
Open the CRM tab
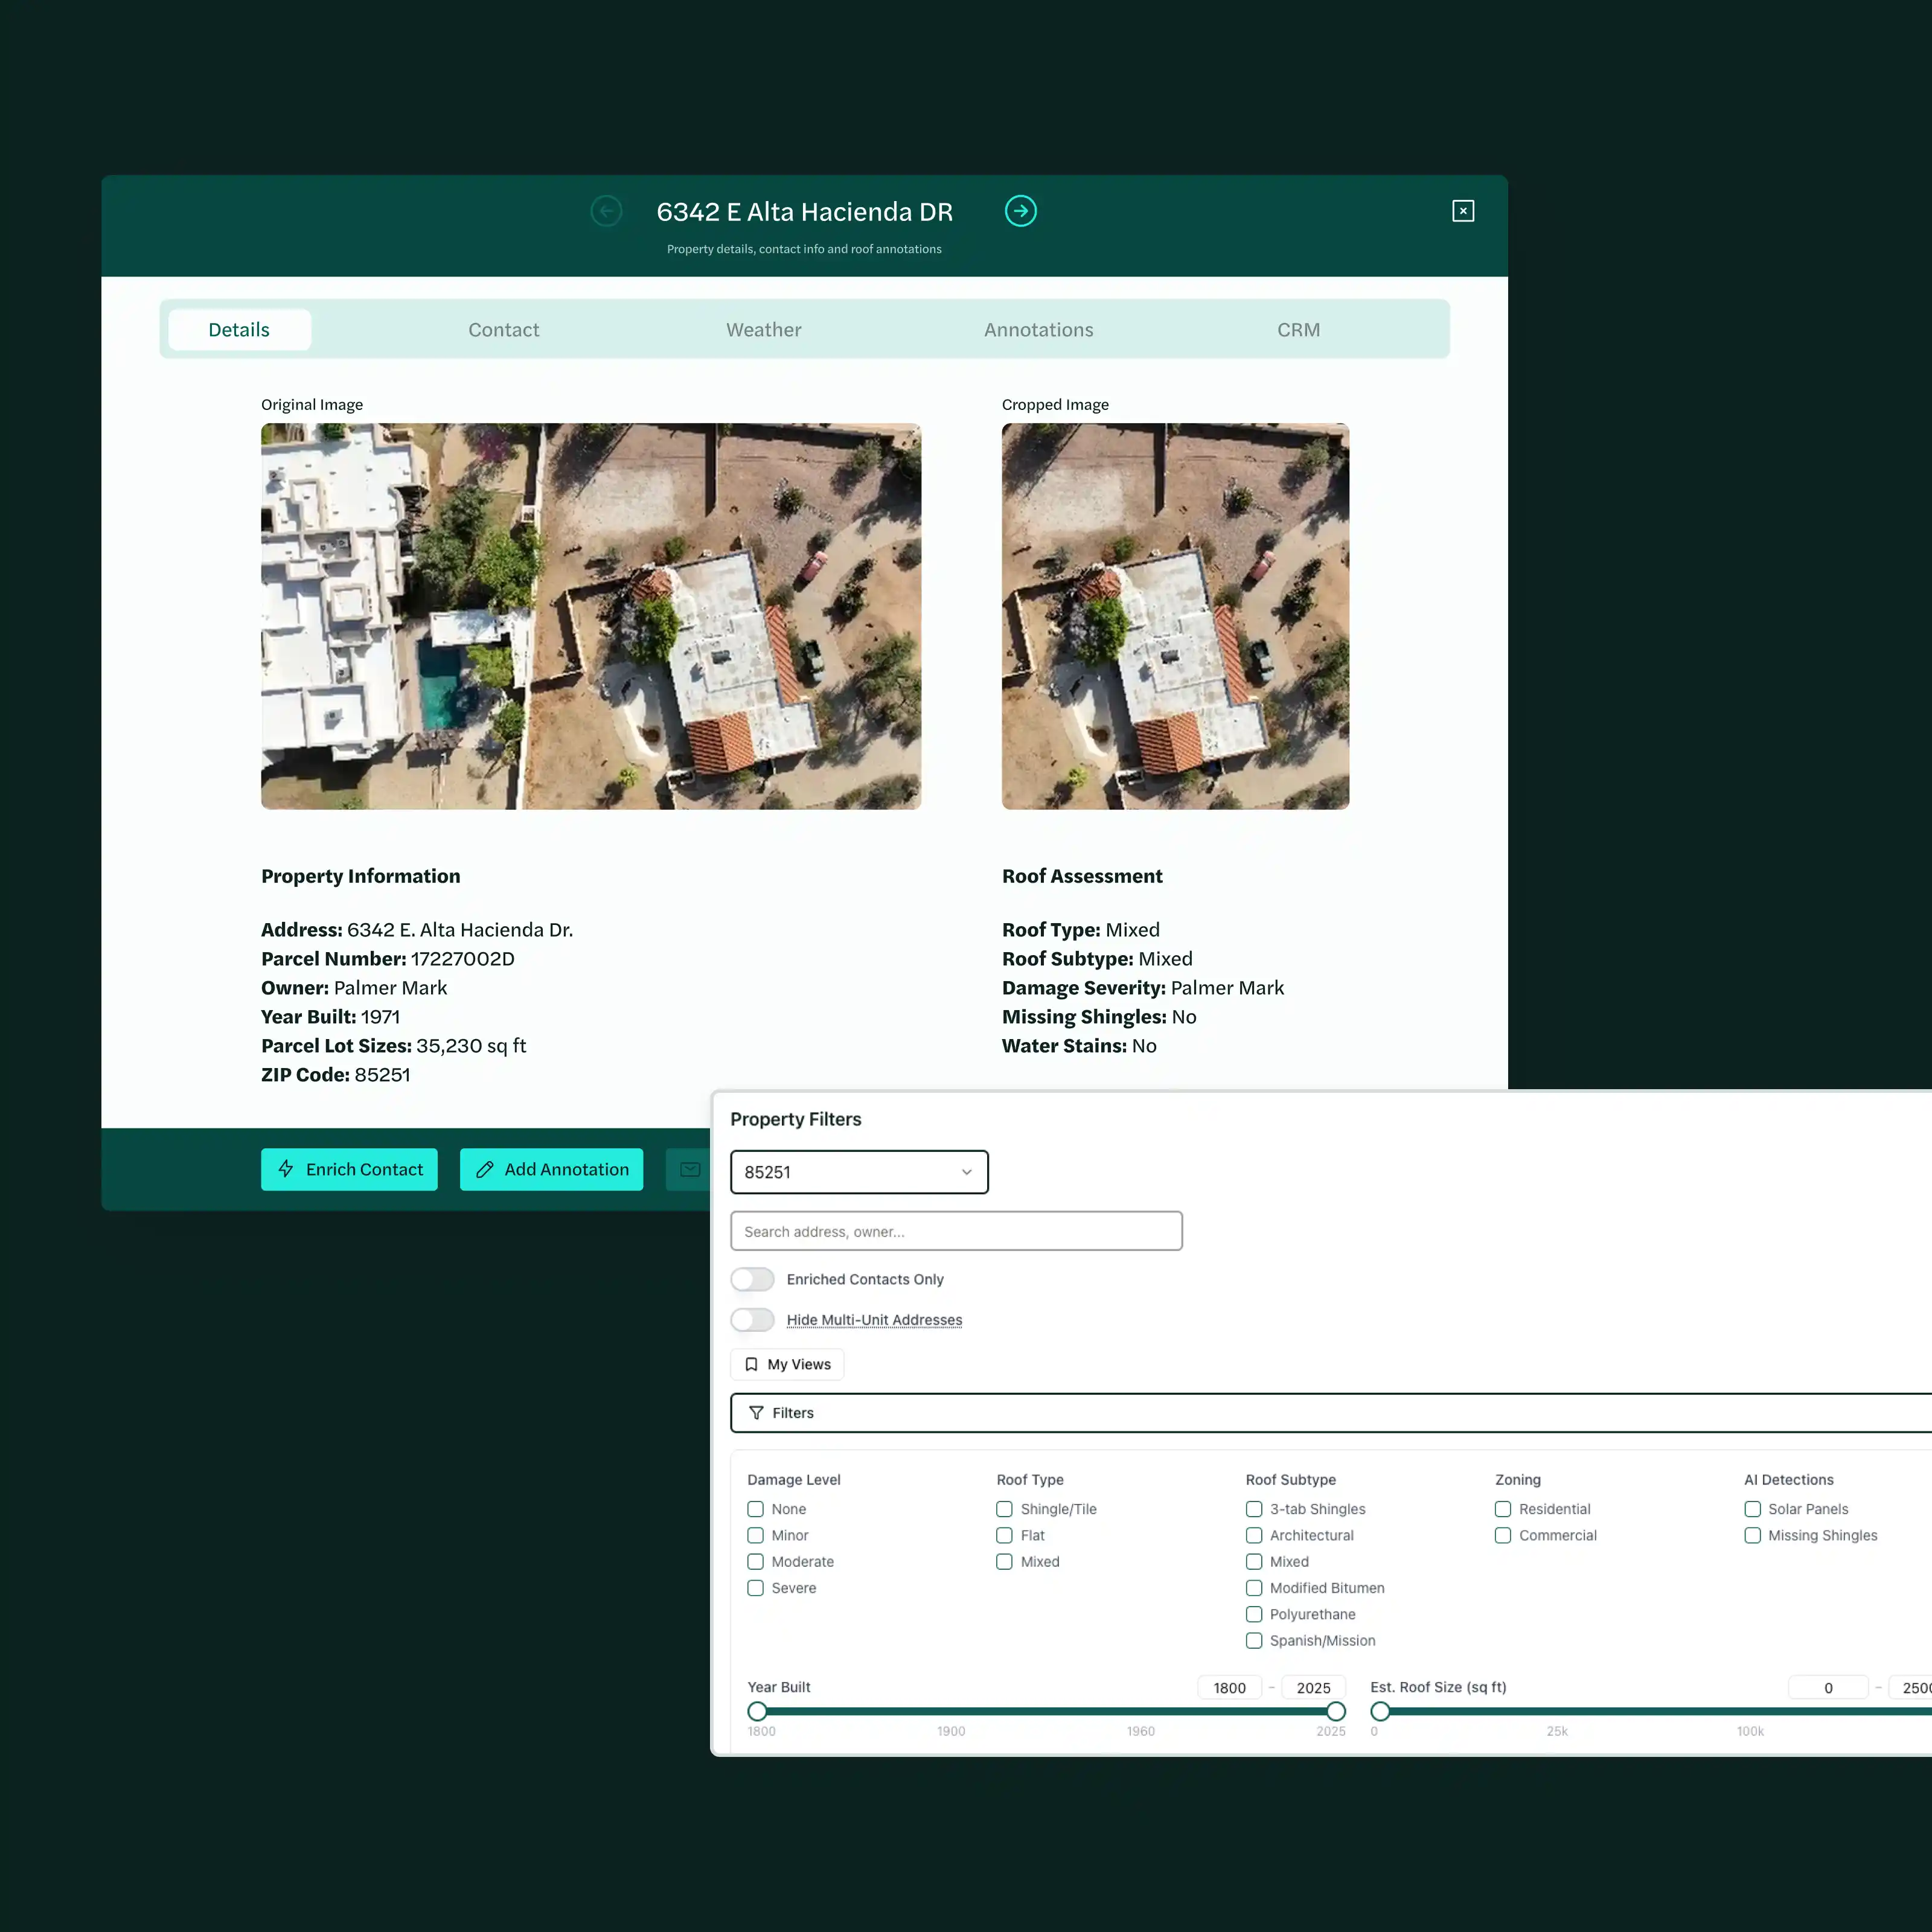[1299, 330]
